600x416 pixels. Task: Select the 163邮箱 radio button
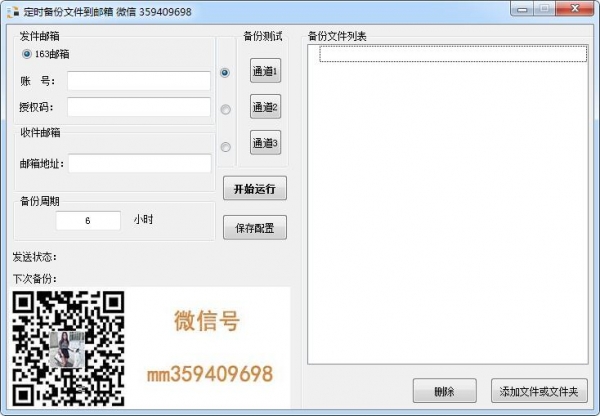click(x=26, y=54)
